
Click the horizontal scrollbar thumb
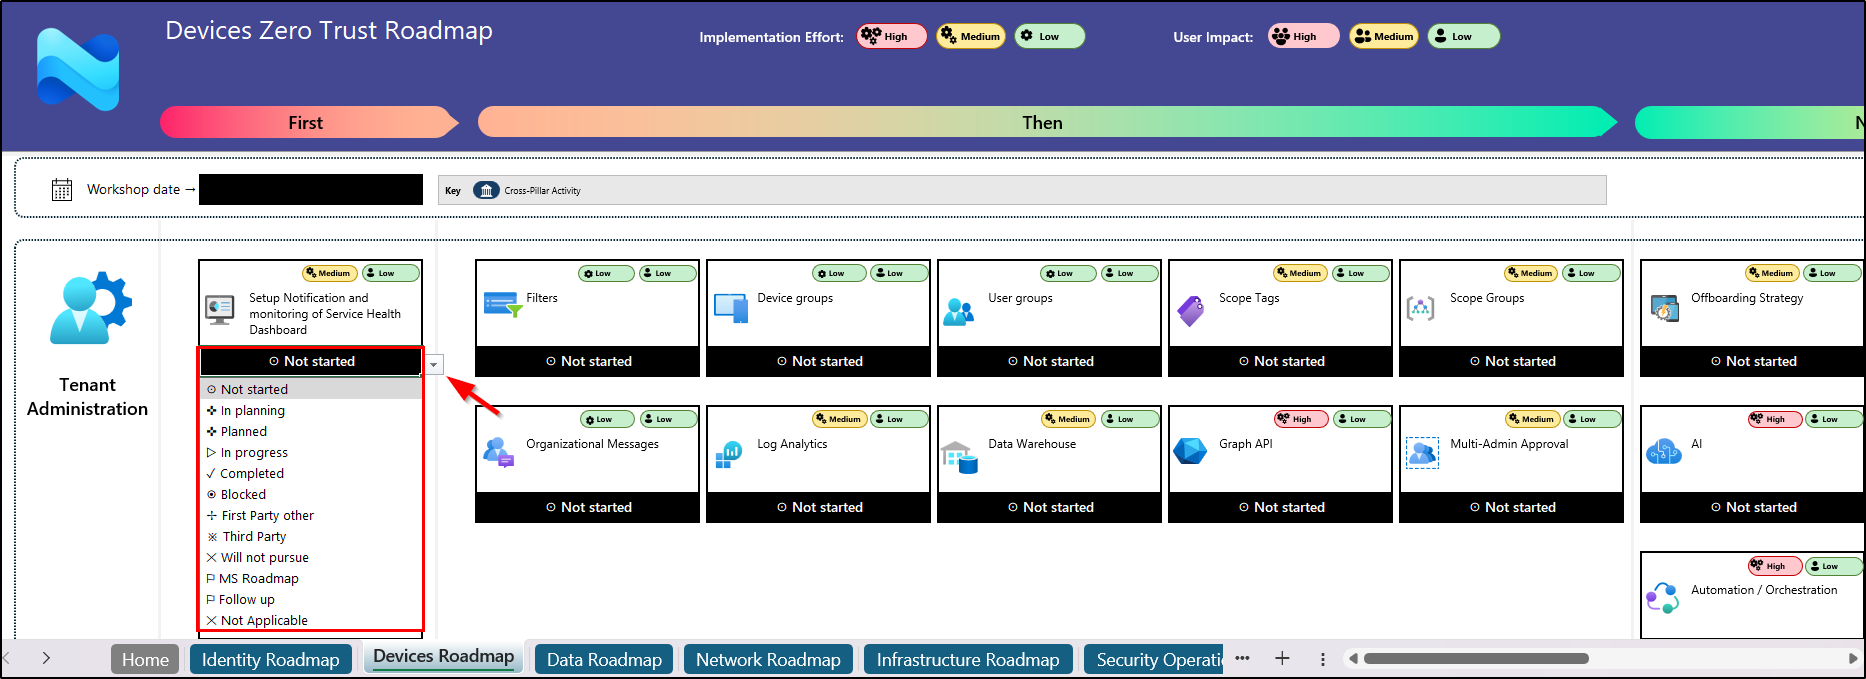click(x=1476, y=658)
